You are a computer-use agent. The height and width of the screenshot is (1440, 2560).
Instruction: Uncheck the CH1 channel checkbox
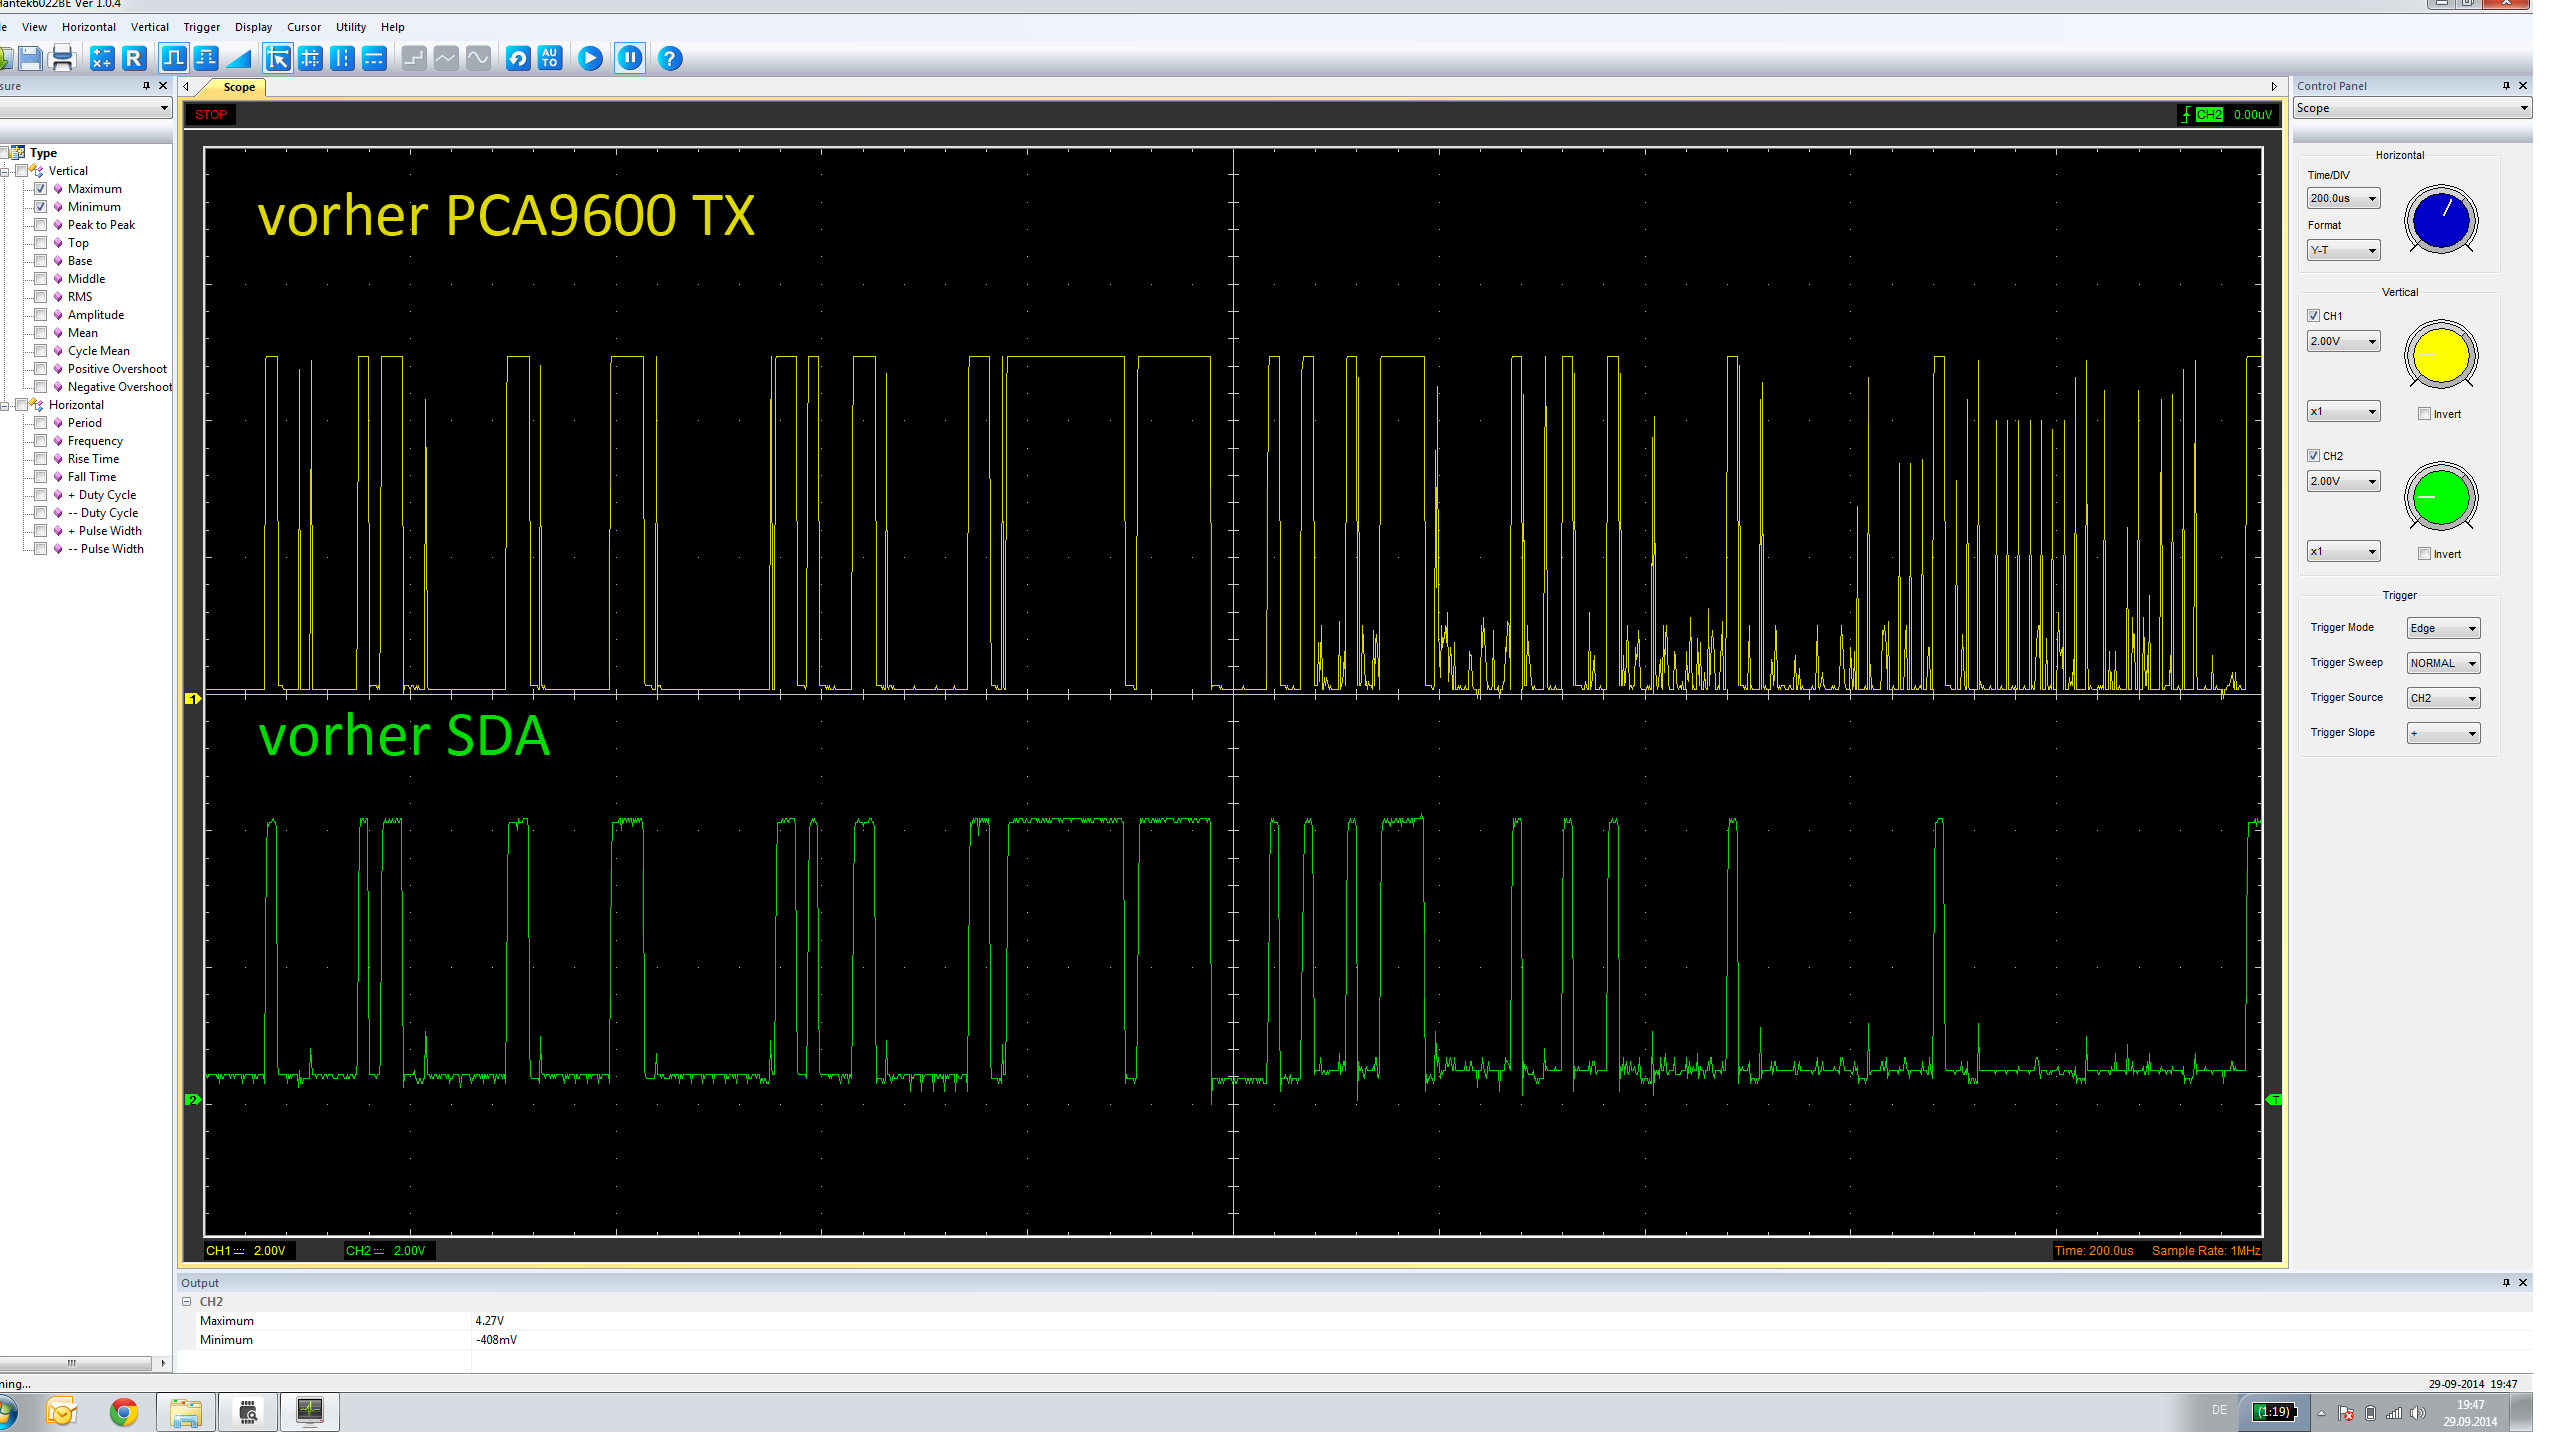[2313, 316]
